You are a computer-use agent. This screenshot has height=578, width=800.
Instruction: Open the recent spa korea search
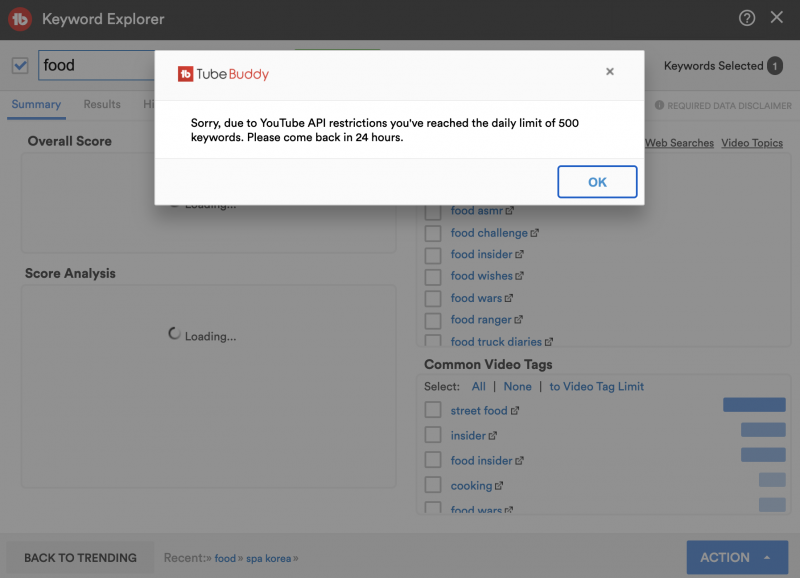tap(268, 558)
